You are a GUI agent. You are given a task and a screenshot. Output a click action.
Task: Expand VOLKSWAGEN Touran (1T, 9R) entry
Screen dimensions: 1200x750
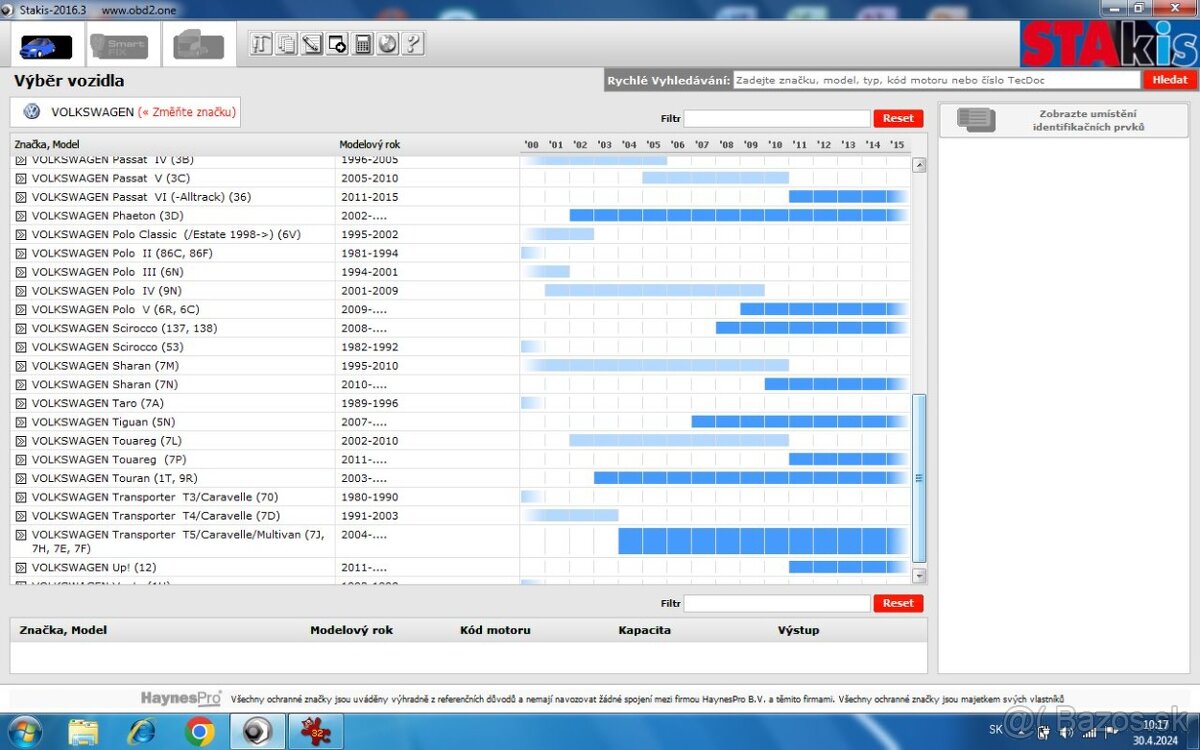(x=21, y=479)
